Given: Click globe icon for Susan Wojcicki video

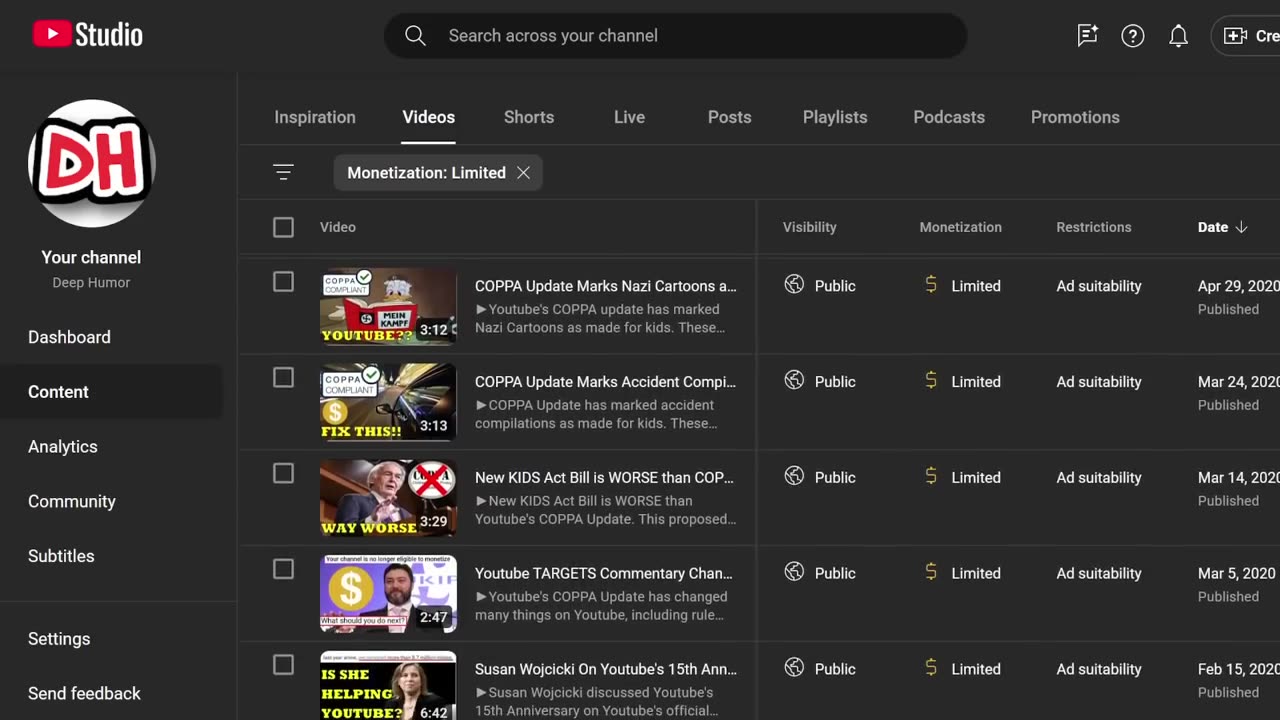Looking at the screenshot, I should click(x=794, y=669).
